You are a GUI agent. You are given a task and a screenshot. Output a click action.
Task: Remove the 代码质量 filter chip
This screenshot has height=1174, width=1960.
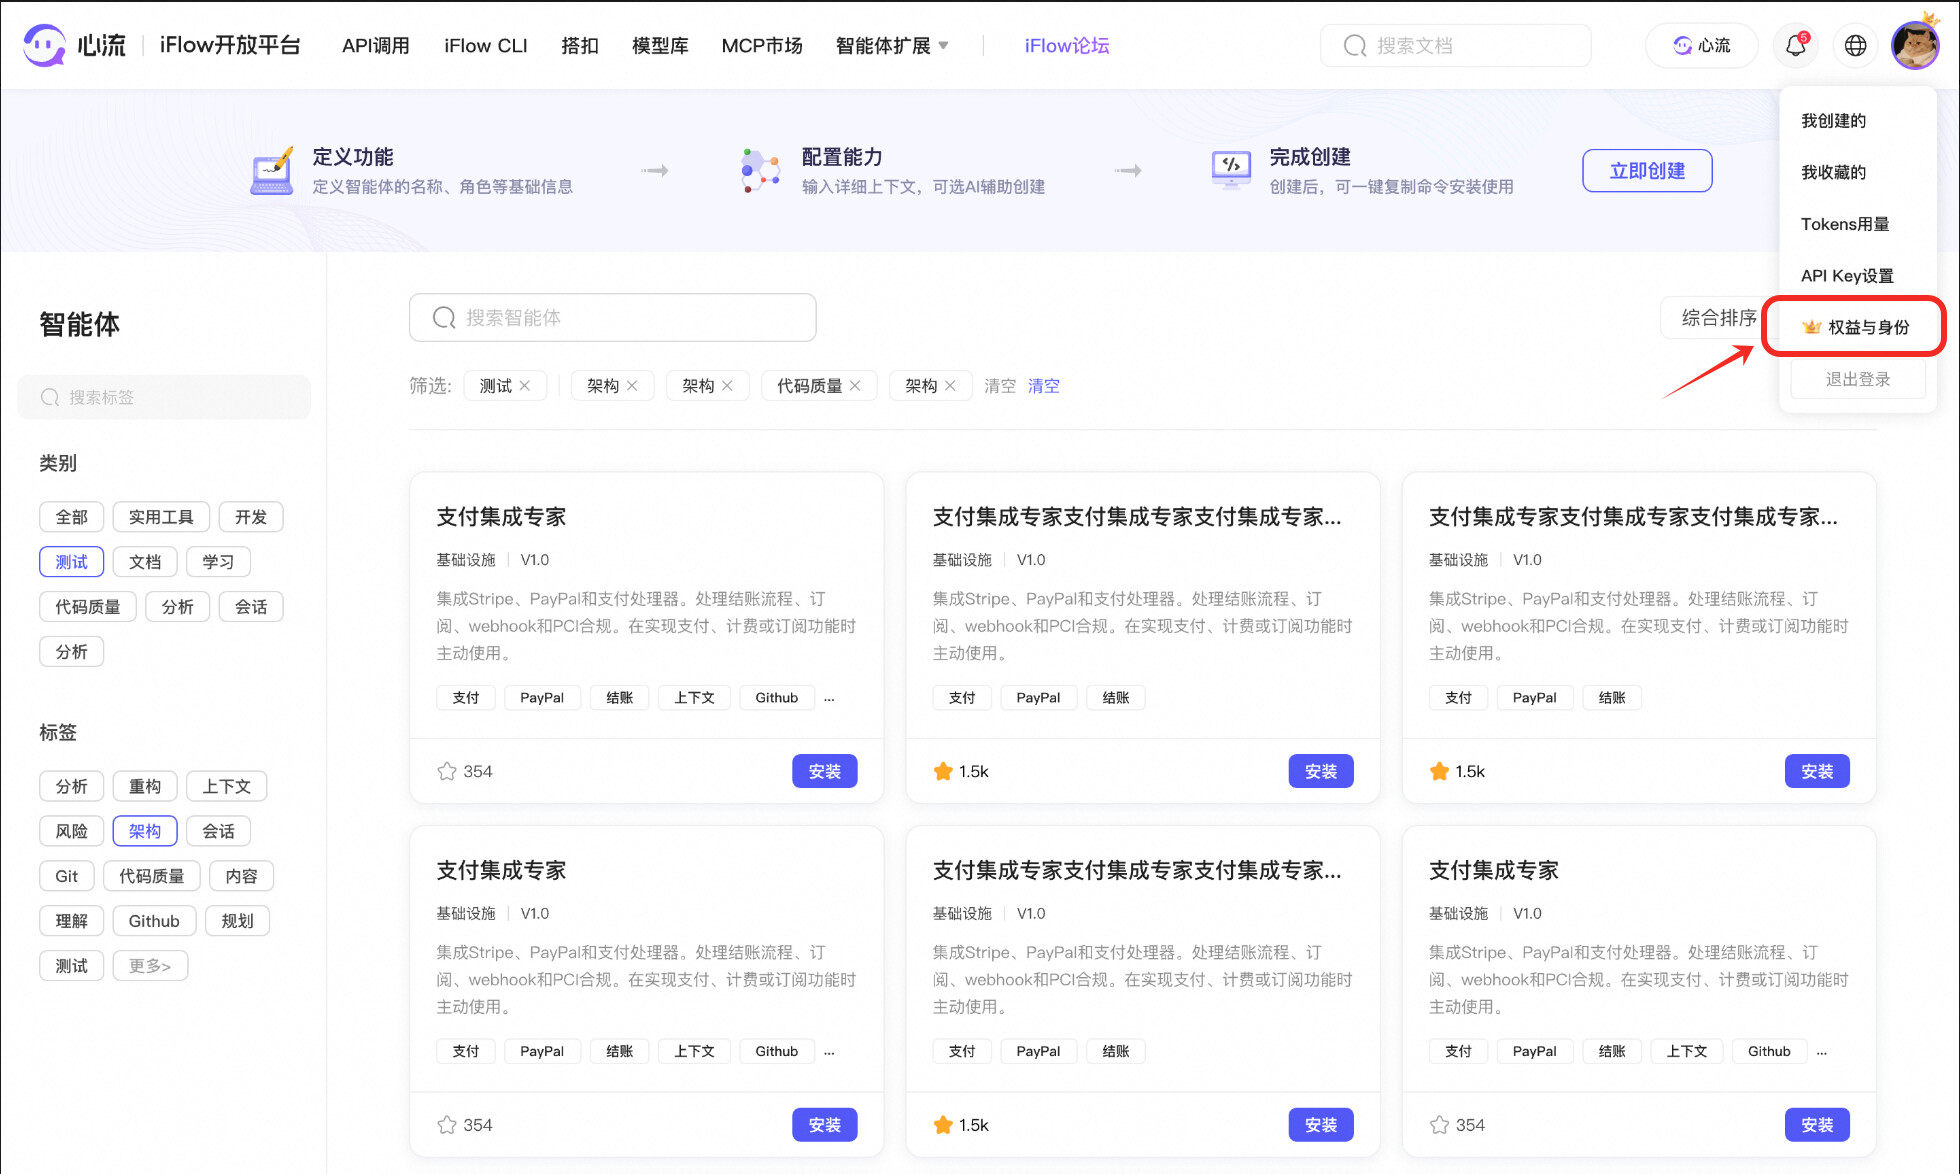tap(855, 386)
